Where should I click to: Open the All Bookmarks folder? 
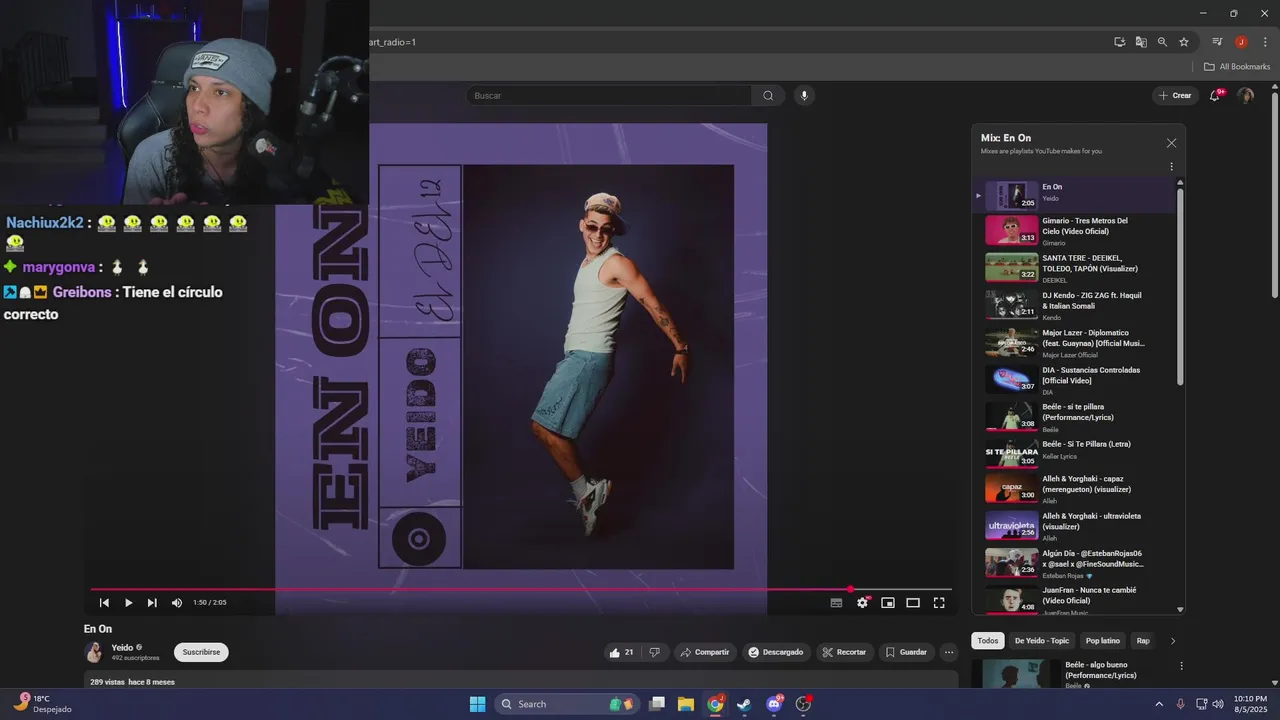click(x=1237, y=67)
